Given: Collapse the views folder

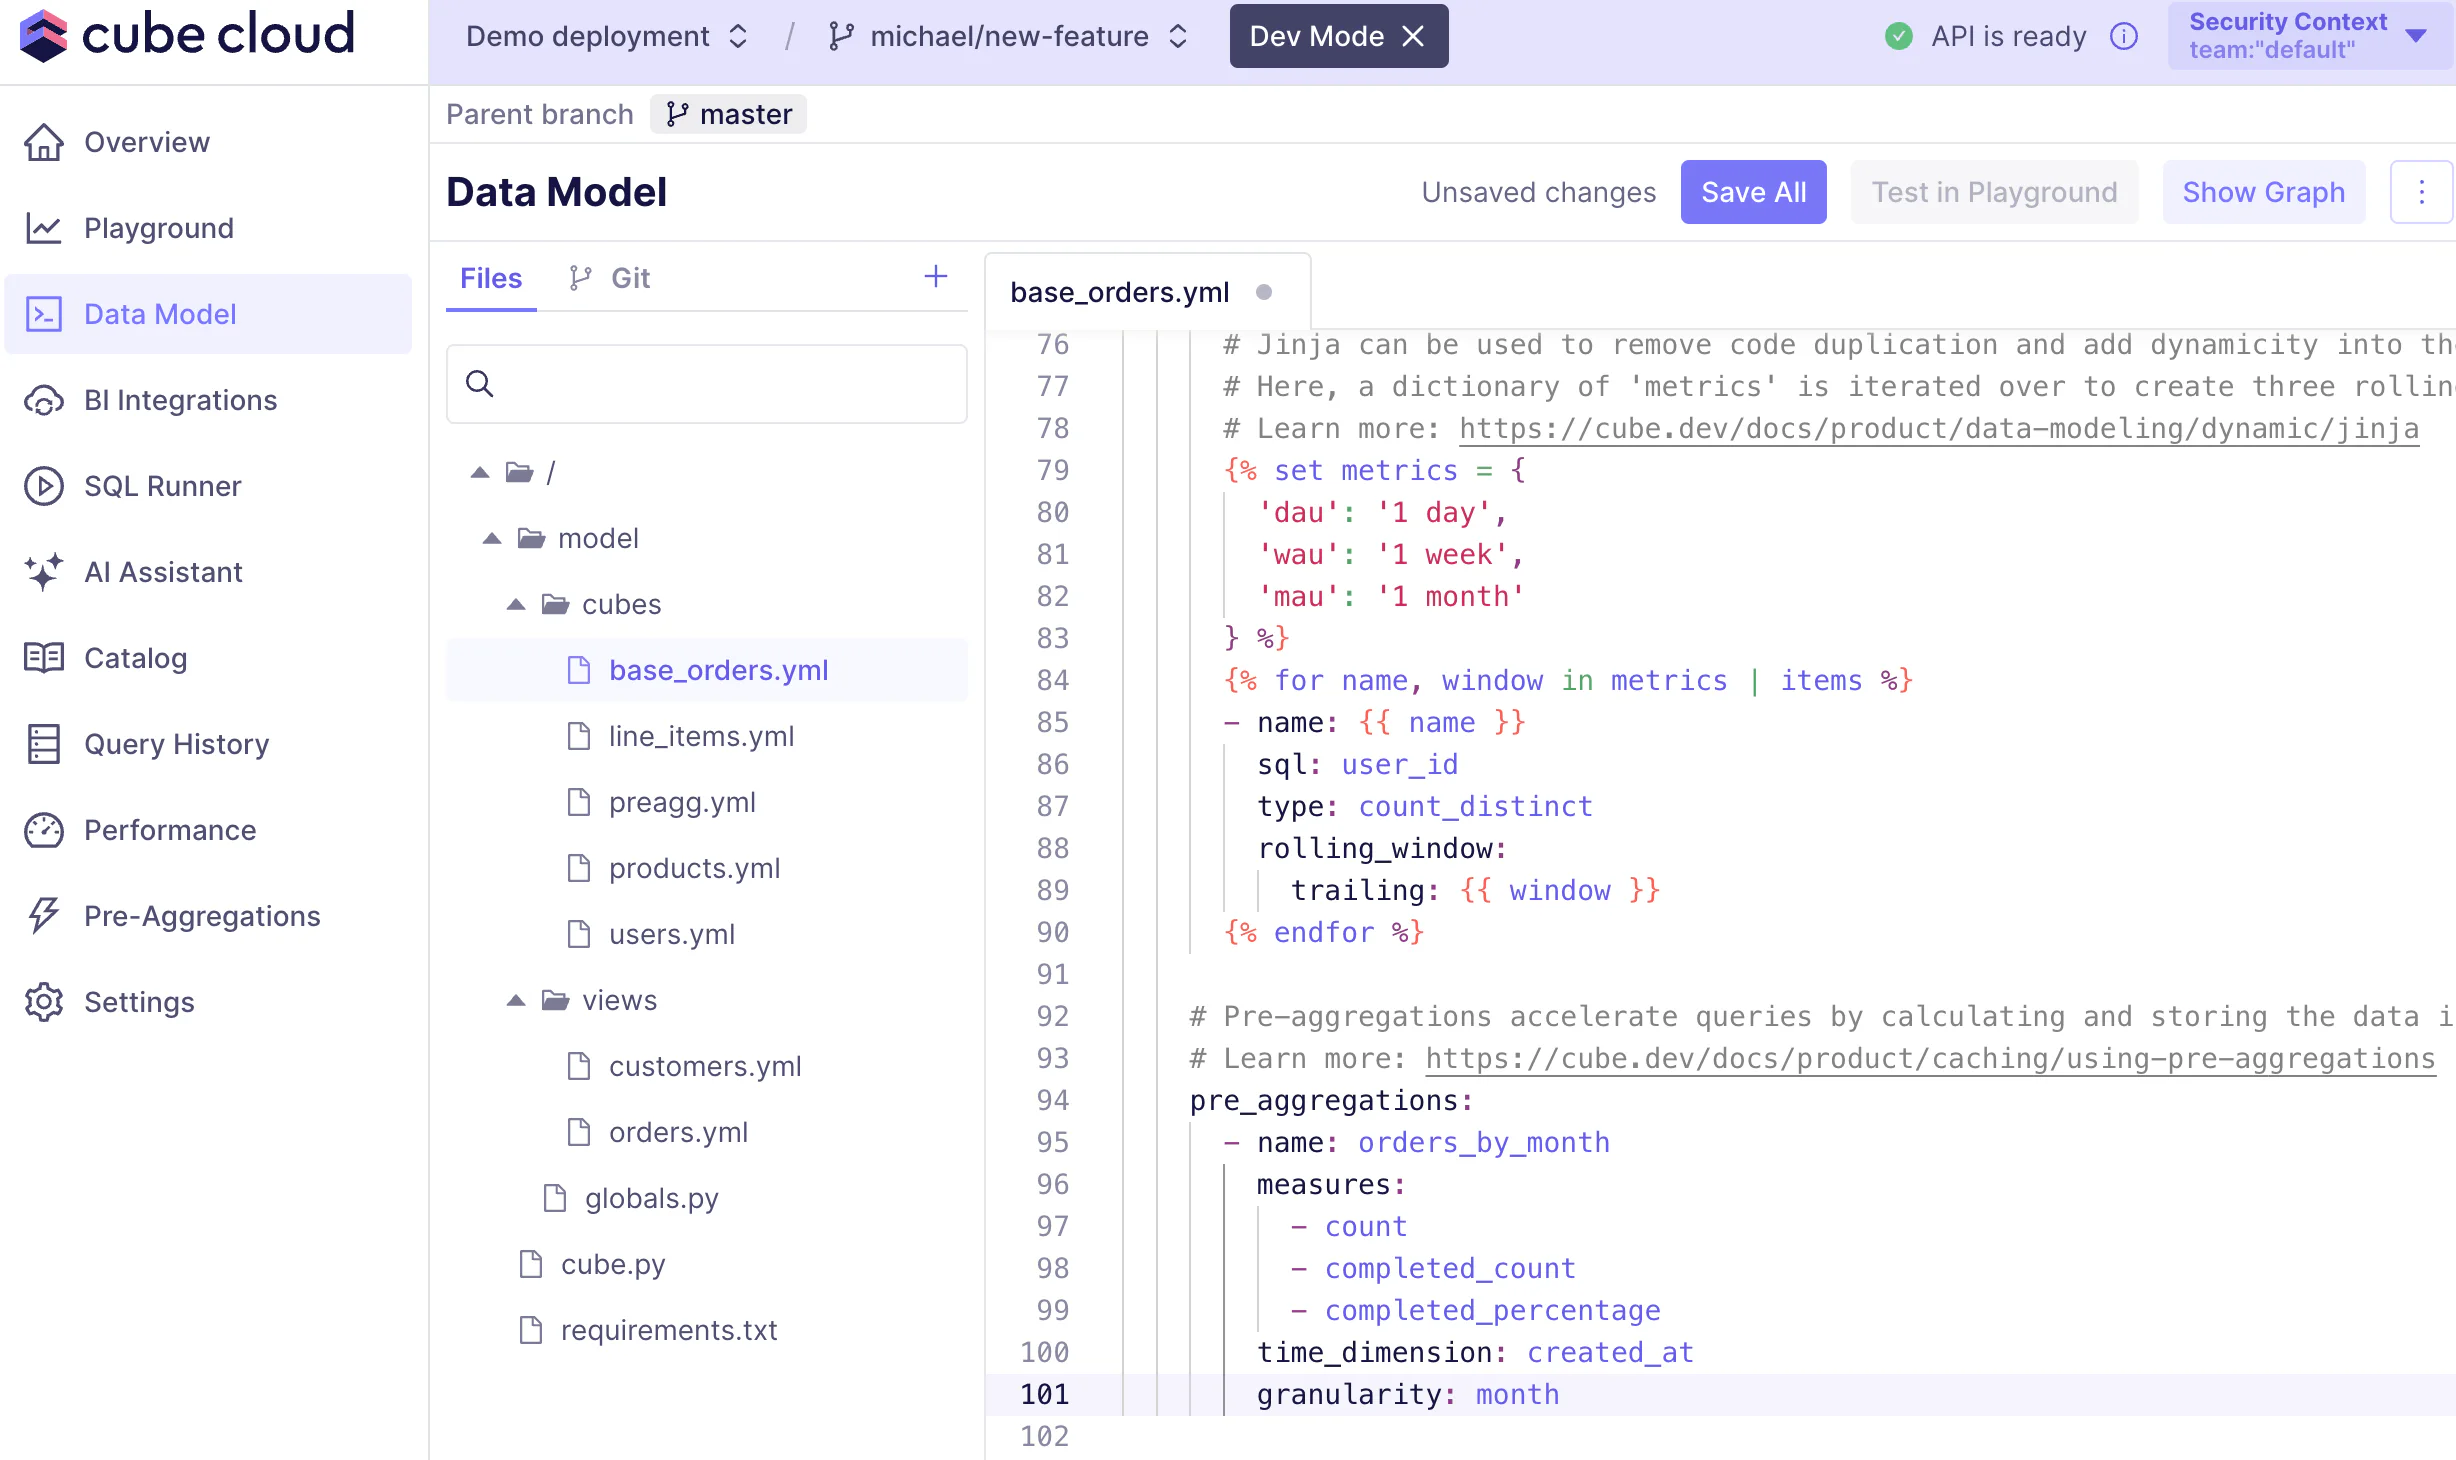Looking at the screenshot, I should pos(516,1000).
